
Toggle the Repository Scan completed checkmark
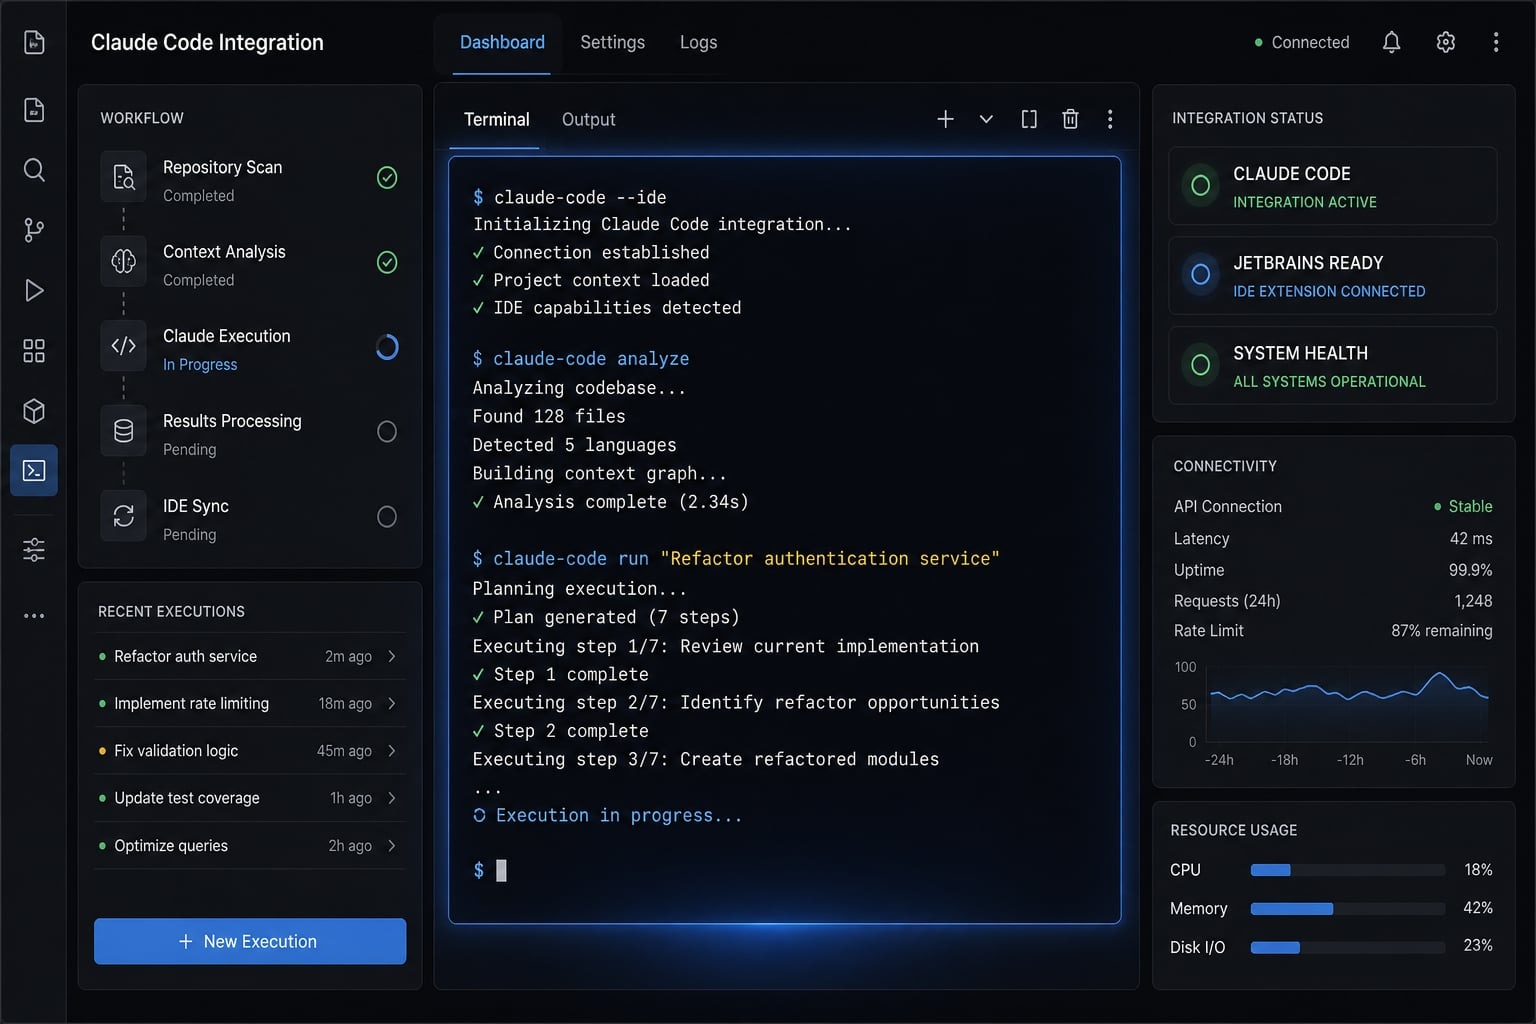(x=387, y=177)
